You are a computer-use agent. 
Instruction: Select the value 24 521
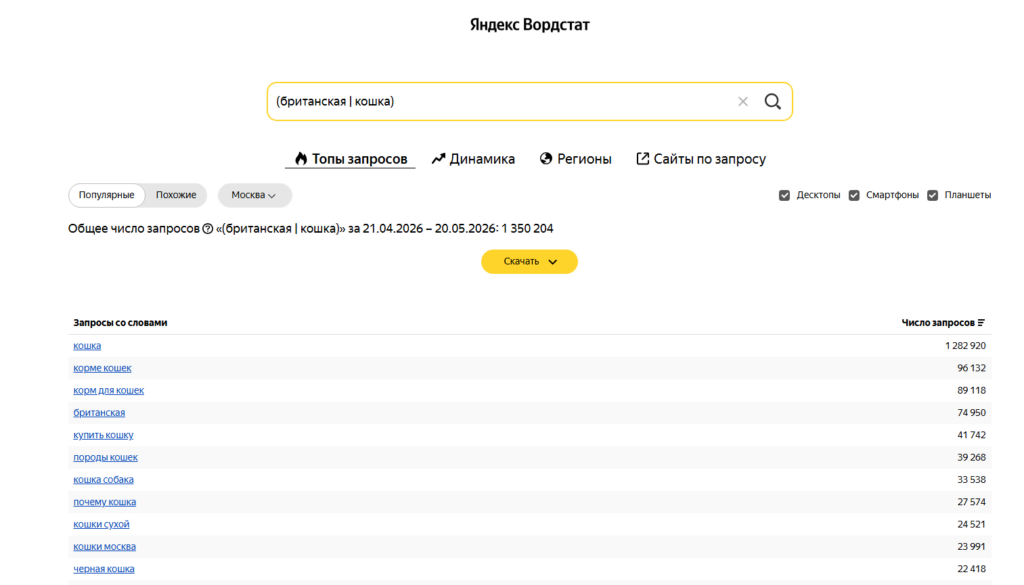tap(971, 524)
